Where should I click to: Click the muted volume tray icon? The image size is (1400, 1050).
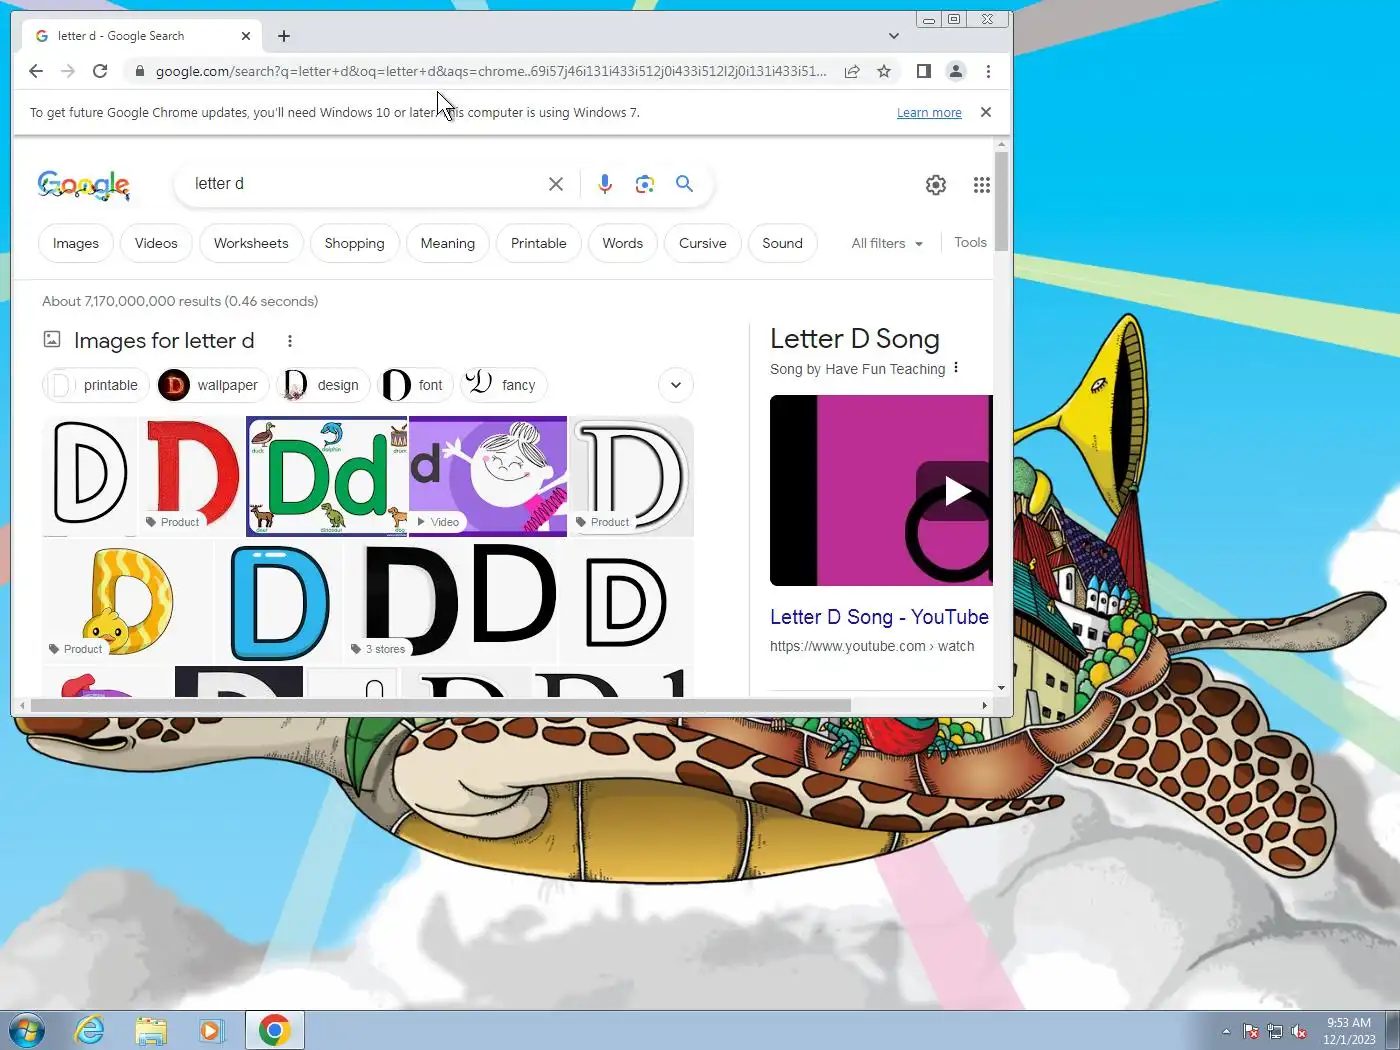click(x=1299, y=1031)
